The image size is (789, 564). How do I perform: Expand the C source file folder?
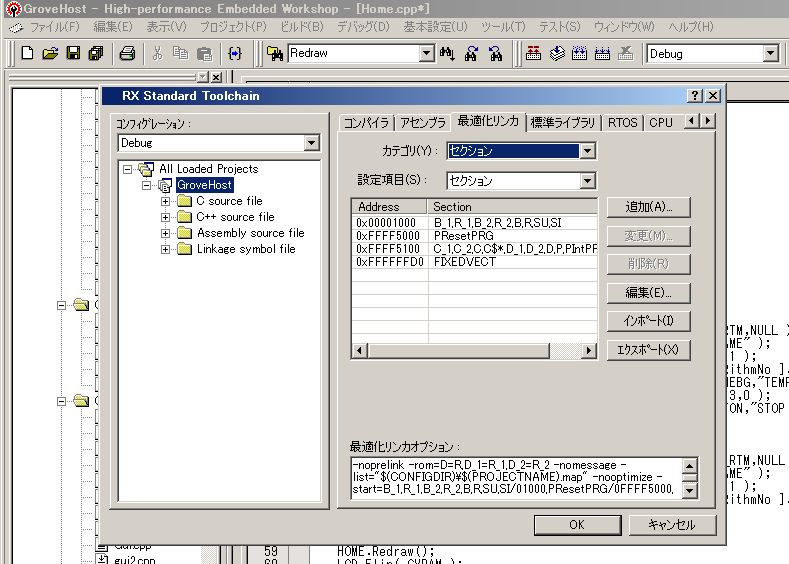[x=165, y=201]
